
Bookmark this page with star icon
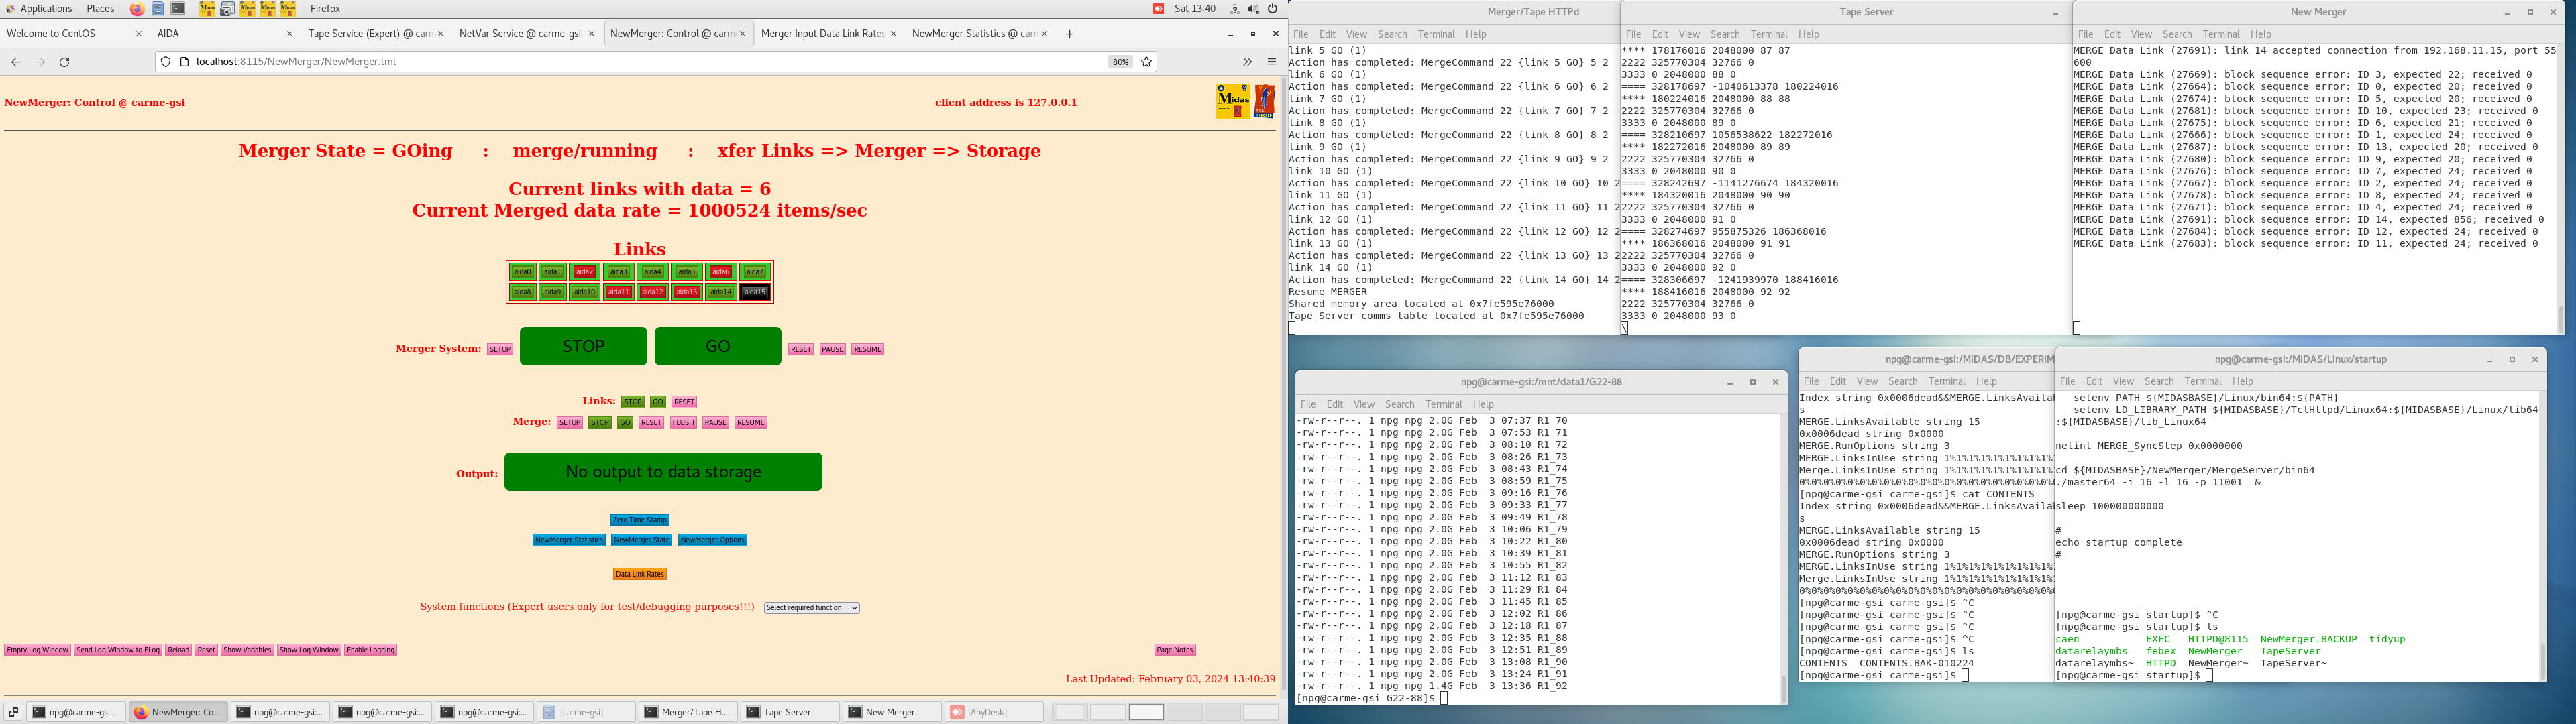click(1146, 62)
